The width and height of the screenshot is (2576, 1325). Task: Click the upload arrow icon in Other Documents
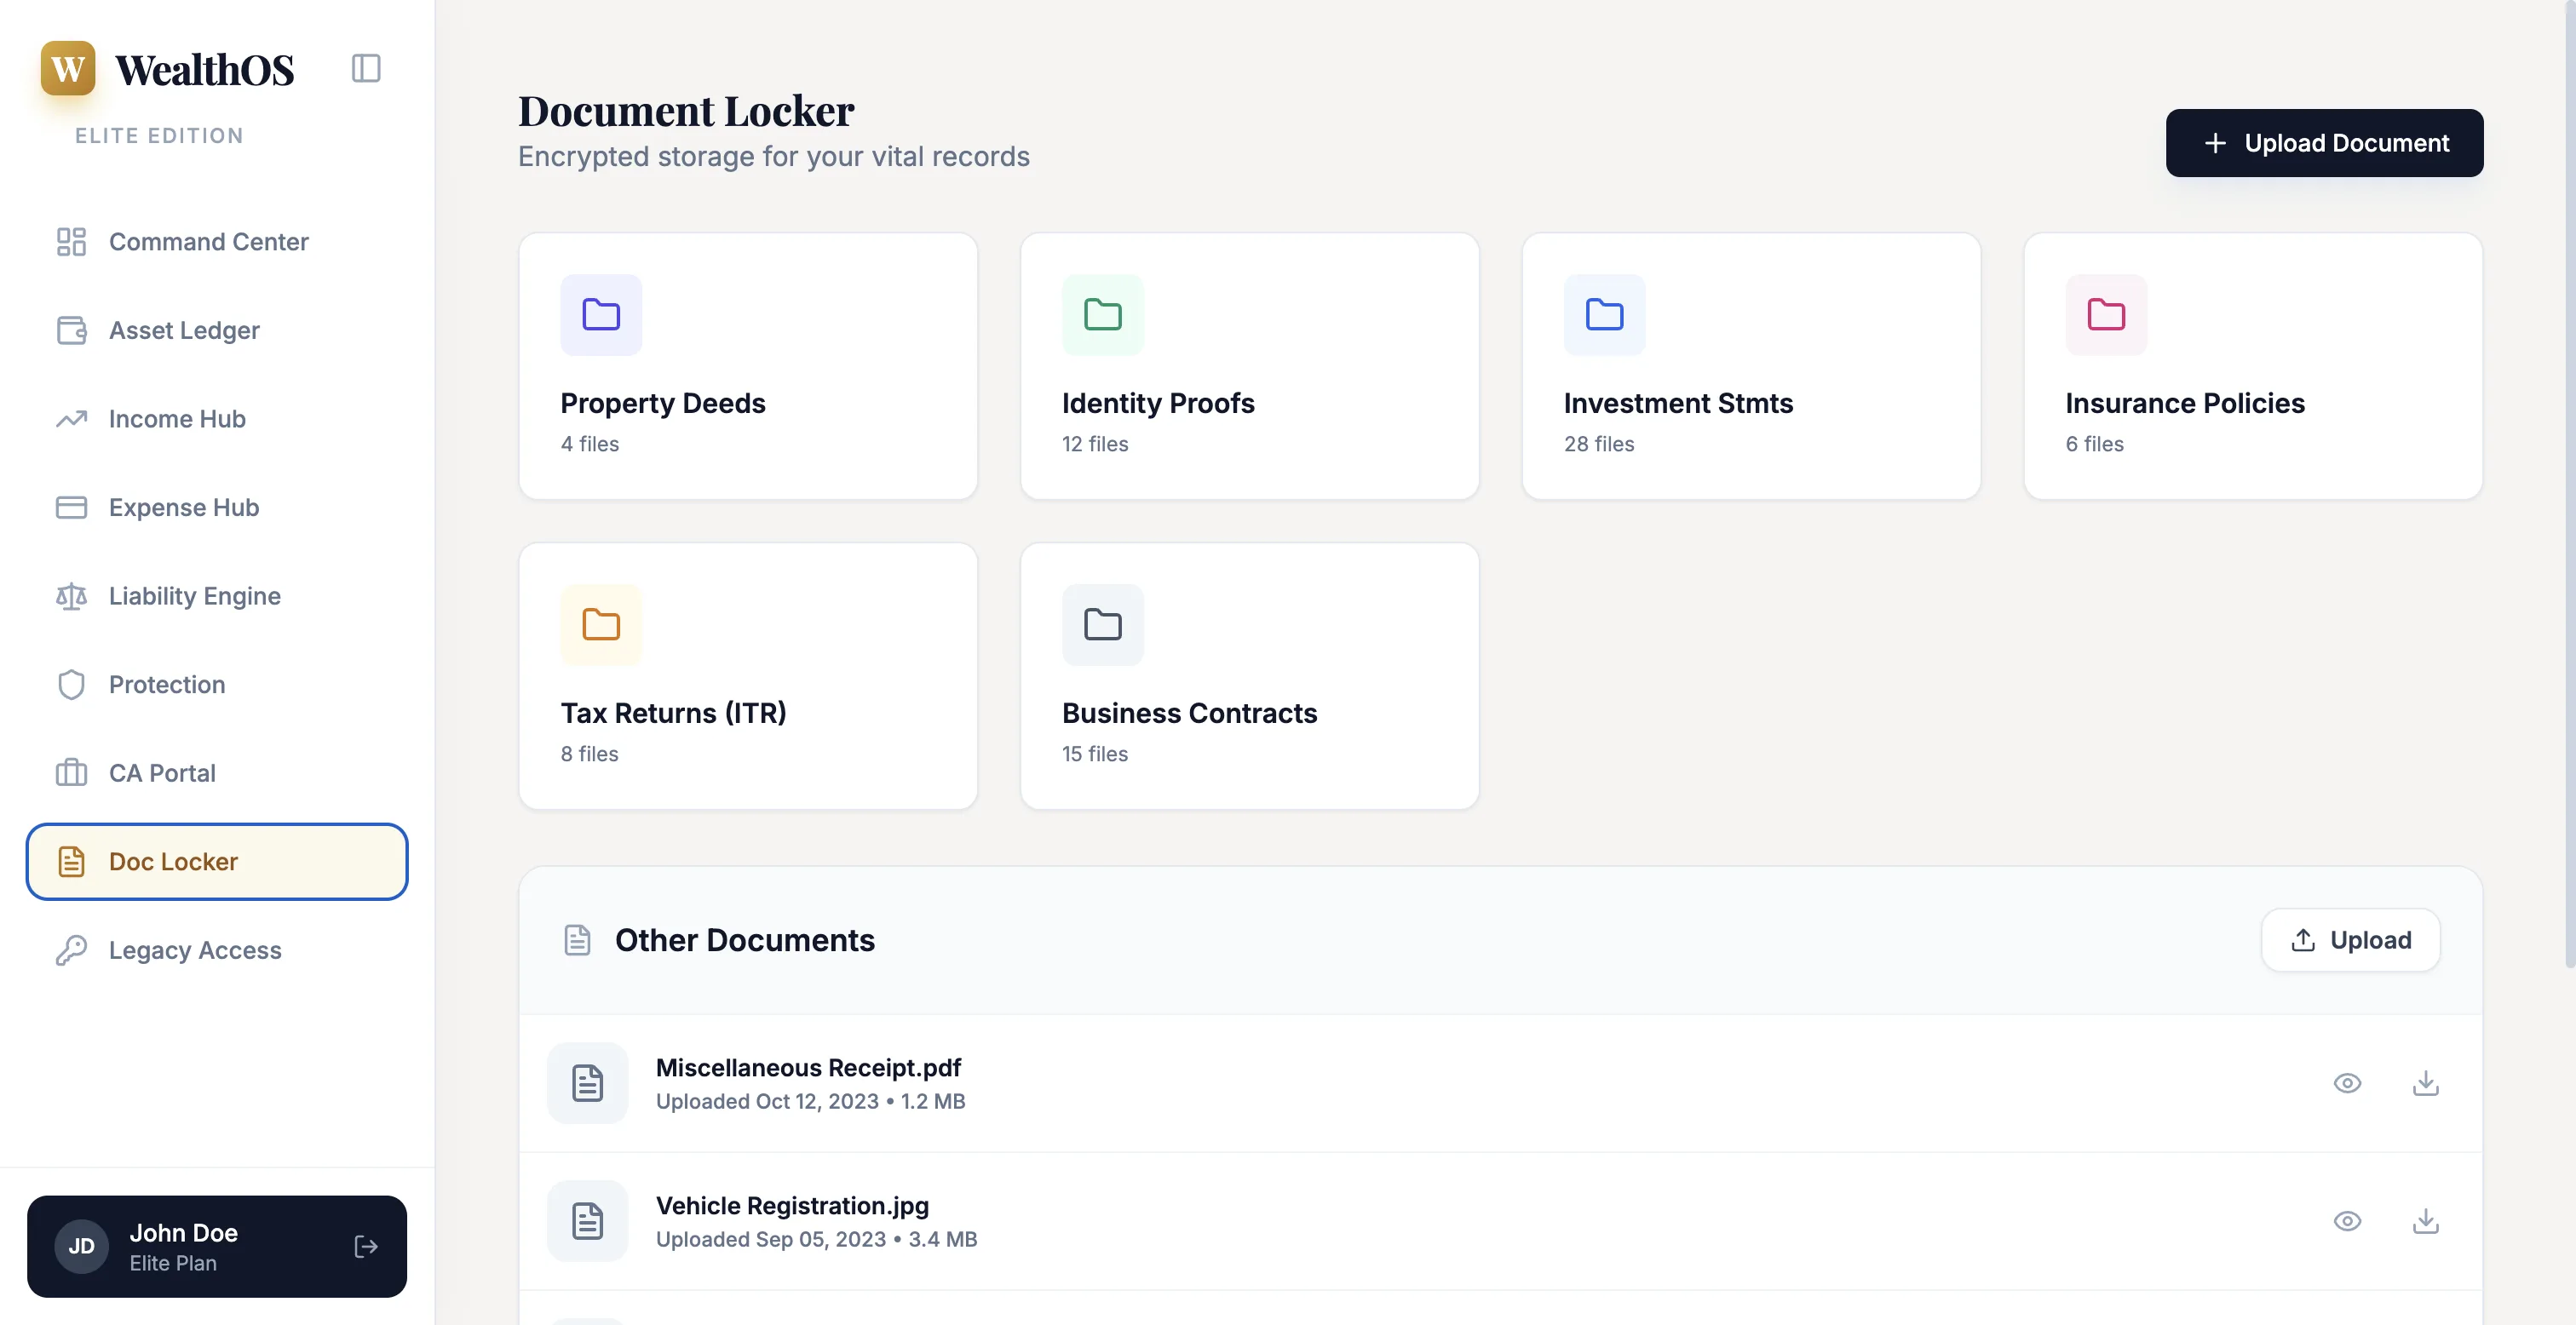point(2302,940)
